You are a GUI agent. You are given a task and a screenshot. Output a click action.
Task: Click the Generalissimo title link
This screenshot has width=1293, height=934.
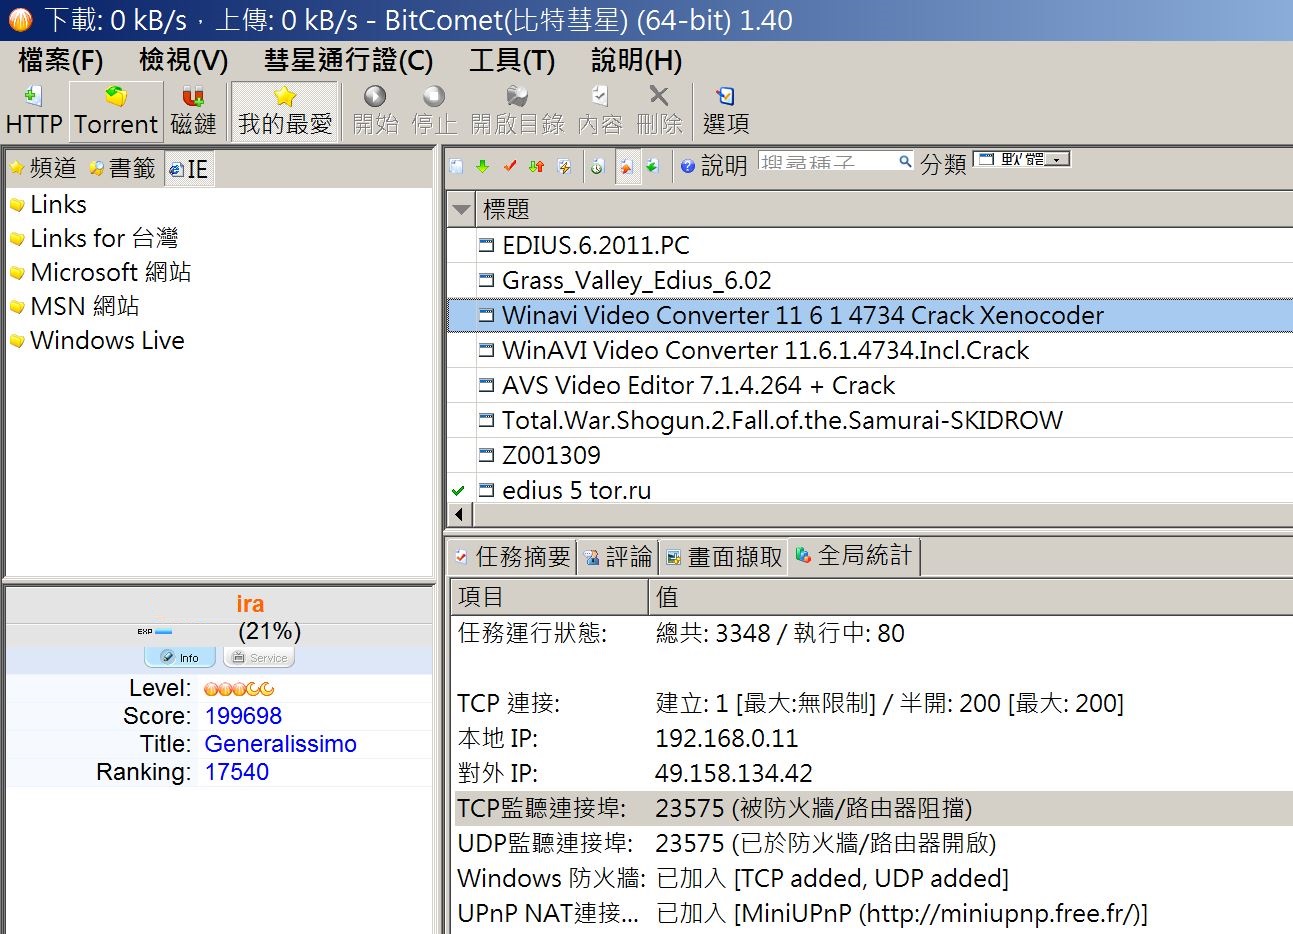point(280,744)
